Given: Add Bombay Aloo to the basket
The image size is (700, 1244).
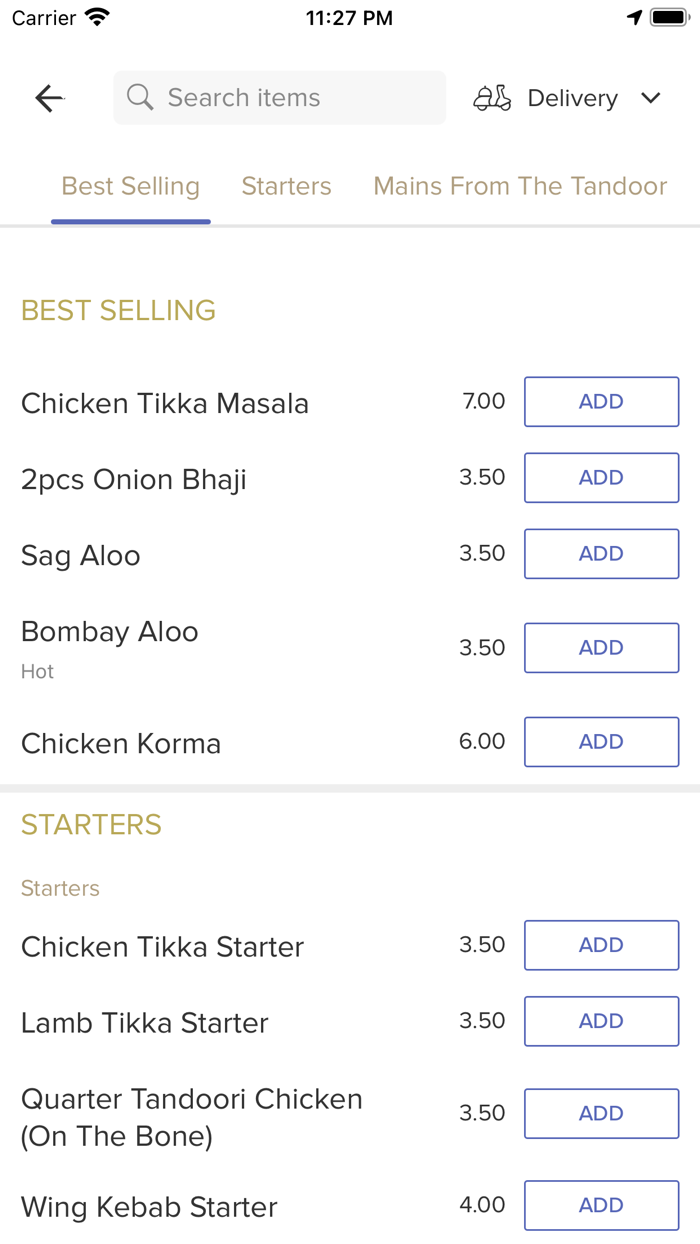Looking at the screenshot, I should point(601,648).
